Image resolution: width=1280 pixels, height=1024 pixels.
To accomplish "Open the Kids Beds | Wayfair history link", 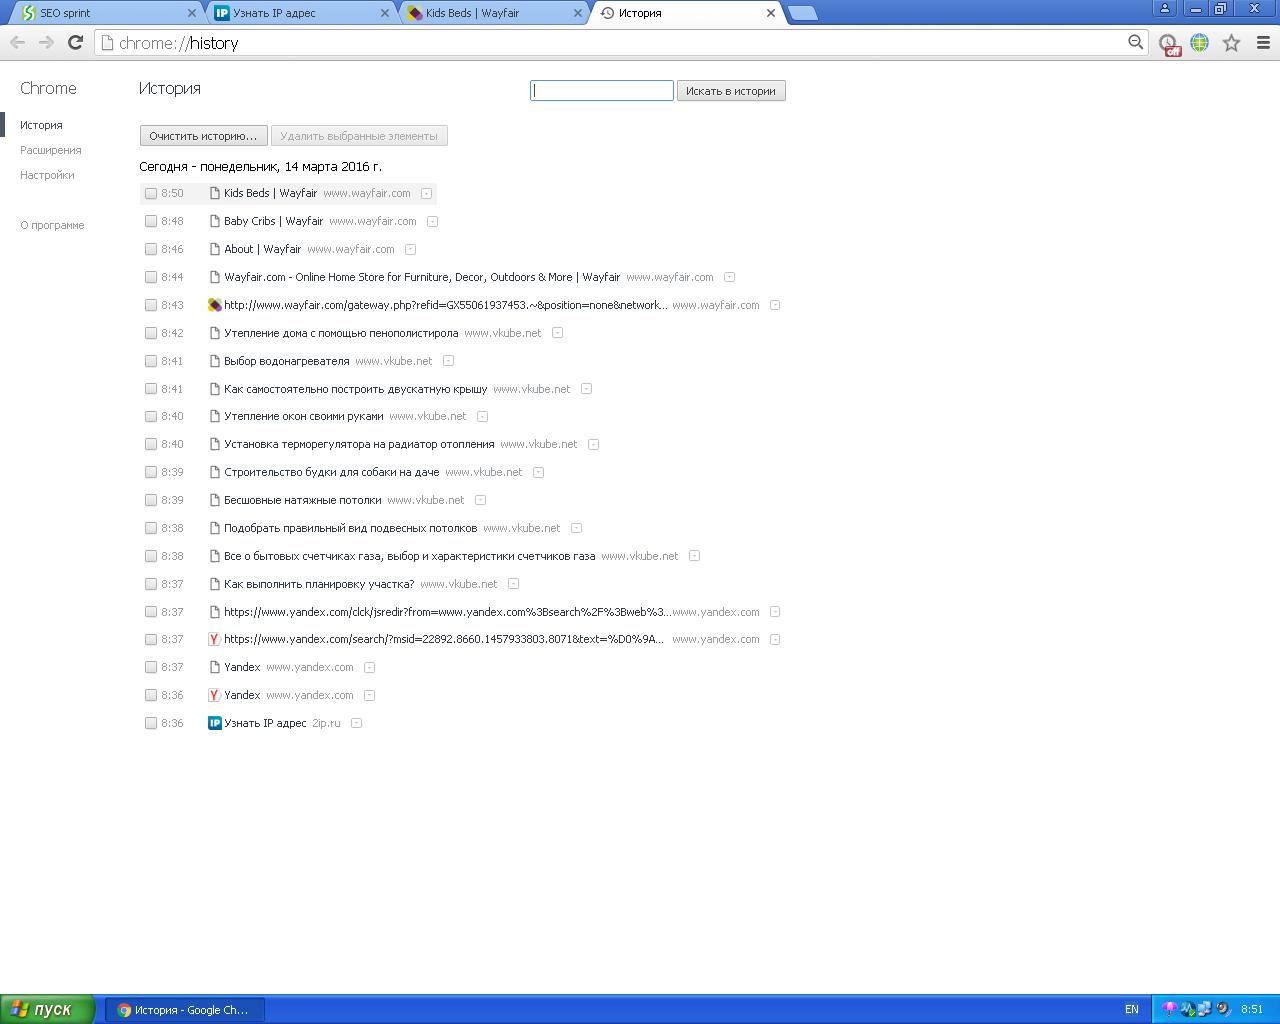I will pos(270,193).
